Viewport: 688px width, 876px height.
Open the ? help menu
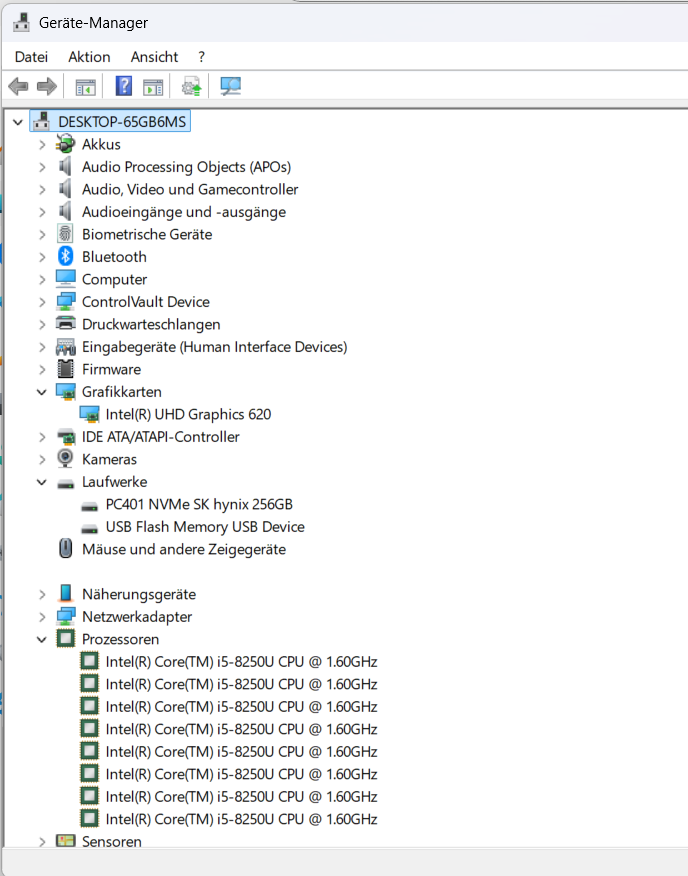pos(201,56)
